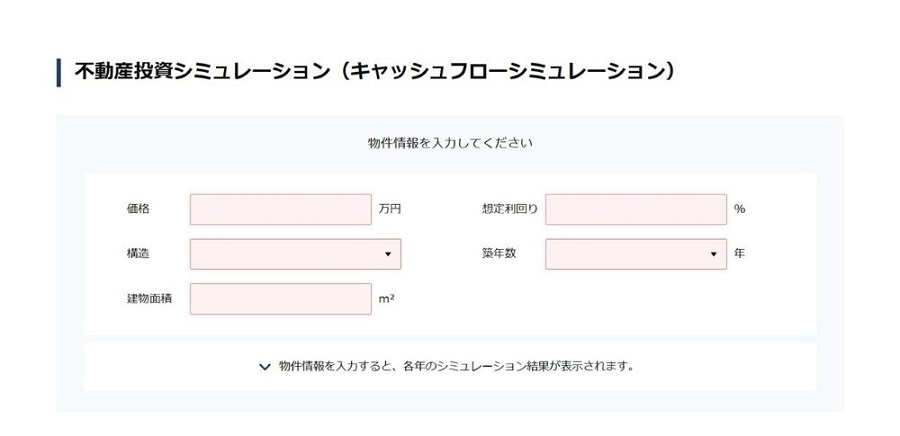This screenshot has width=900, height=436.
Task: Open the 築年数 dropdown
Action: [x=635, y=254]
